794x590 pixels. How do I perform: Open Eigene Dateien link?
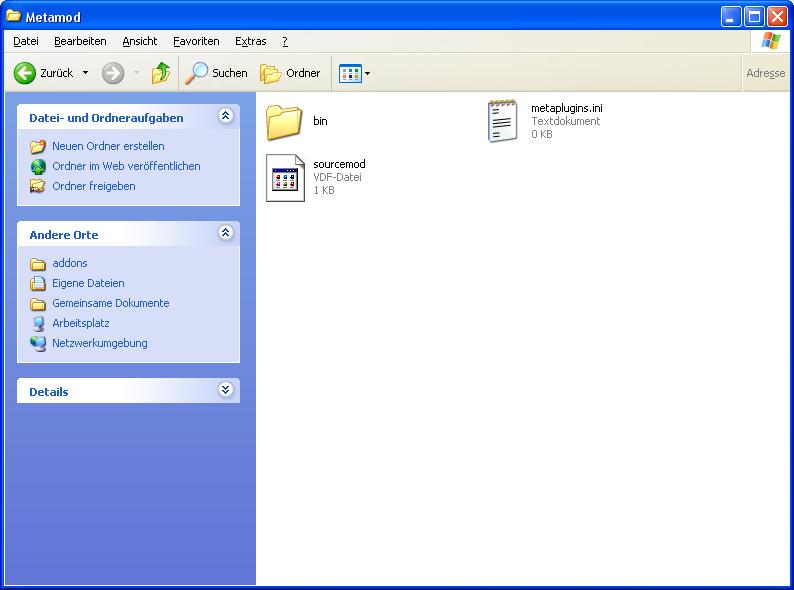click(88, 283)
